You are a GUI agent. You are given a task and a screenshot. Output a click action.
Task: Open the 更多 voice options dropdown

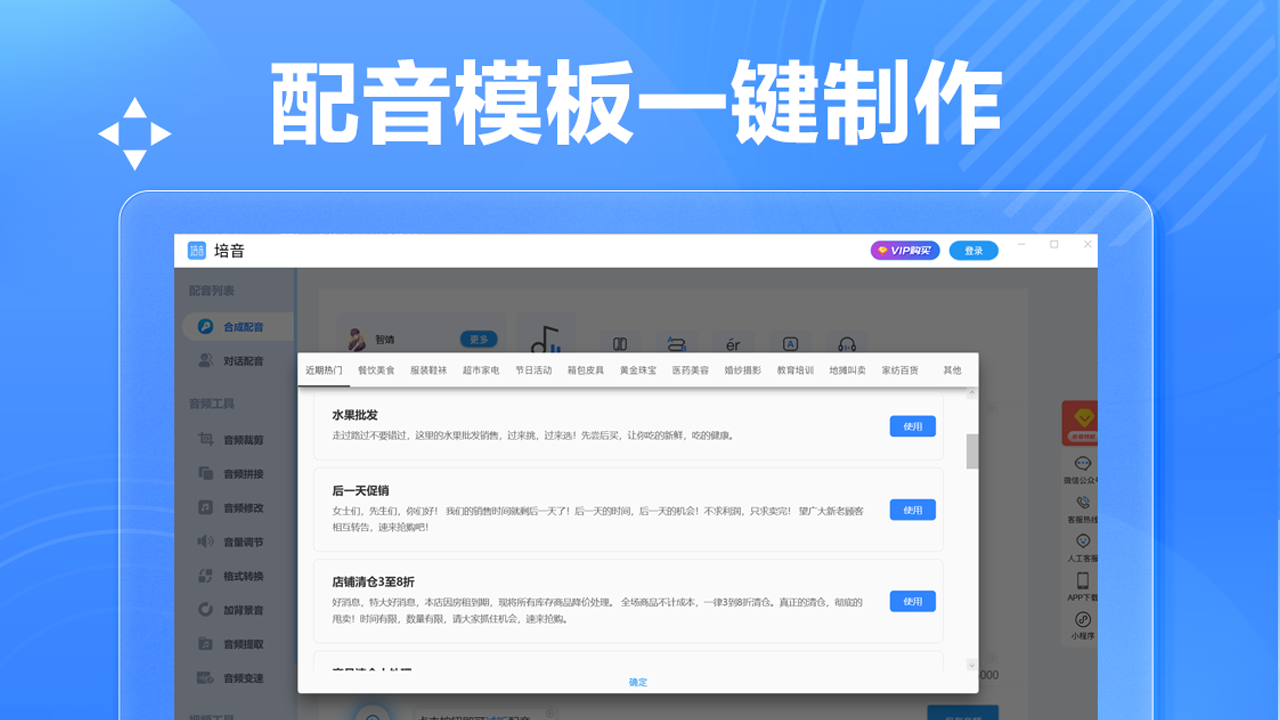point(477,338)
